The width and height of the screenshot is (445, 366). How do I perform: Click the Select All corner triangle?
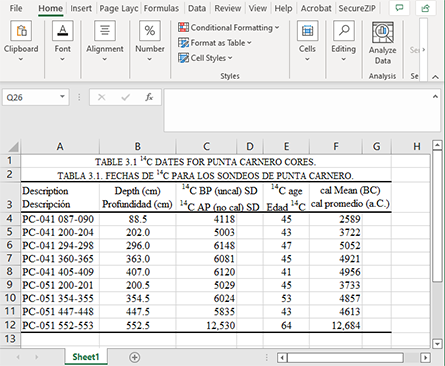tap(13, 147)
